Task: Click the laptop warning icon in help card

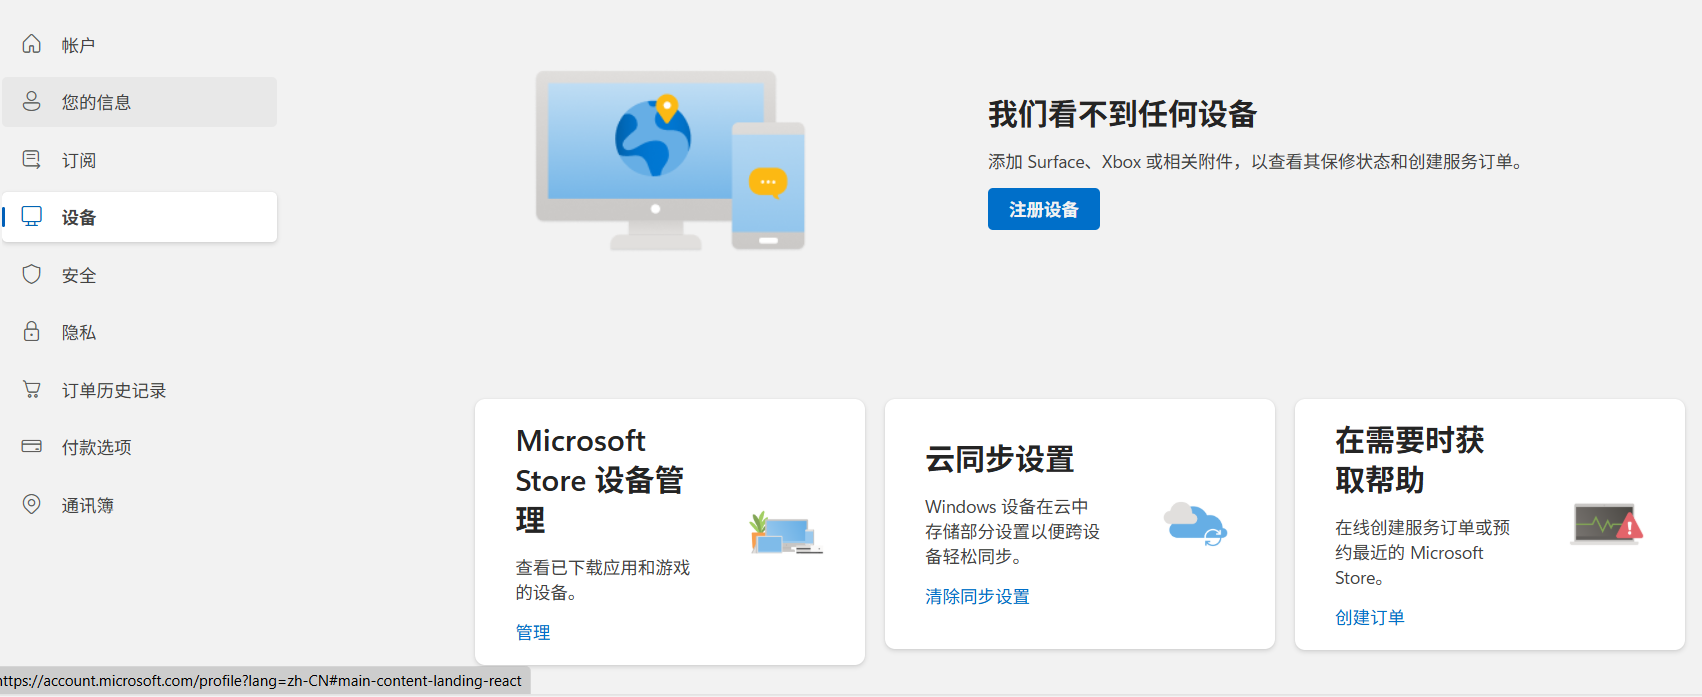Action: [x=1607, y=524]
